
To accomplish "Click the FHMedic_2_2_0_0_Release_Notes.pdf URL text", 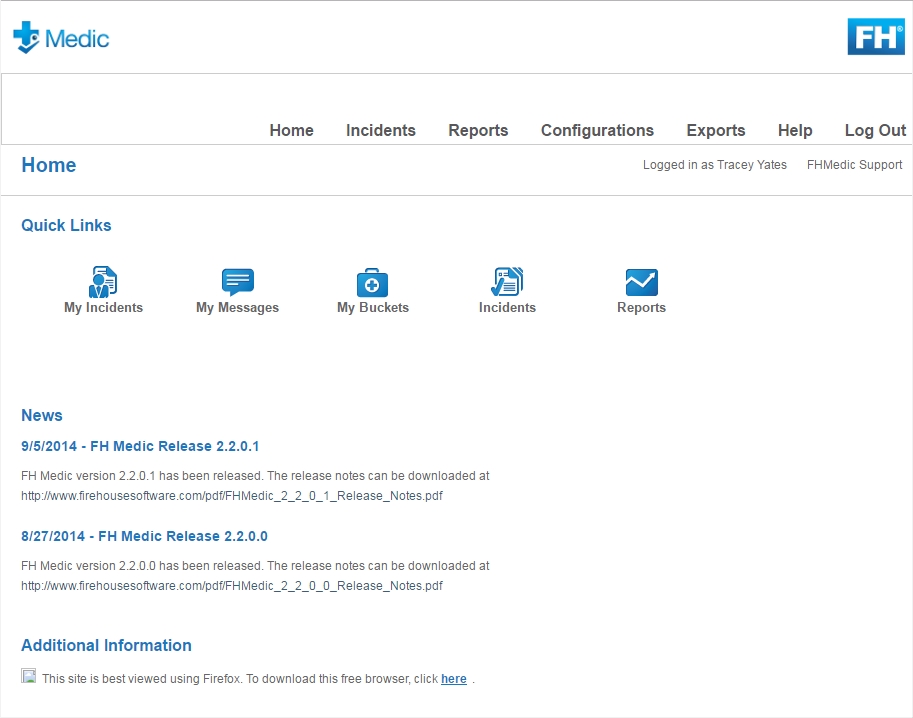I will tap(232, 586).
